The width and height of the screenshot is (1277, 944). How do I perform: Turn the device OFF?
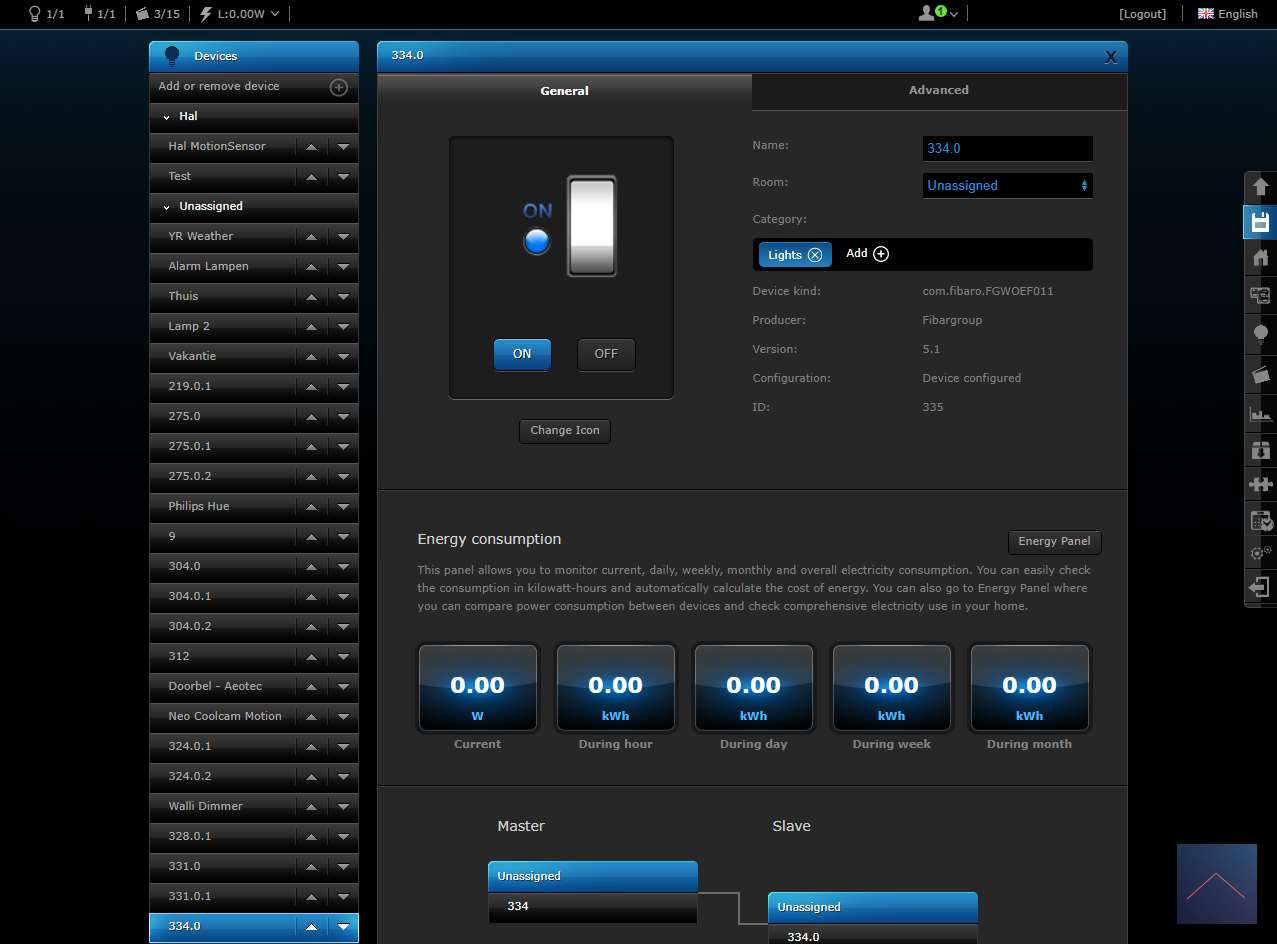coord(606,354)
